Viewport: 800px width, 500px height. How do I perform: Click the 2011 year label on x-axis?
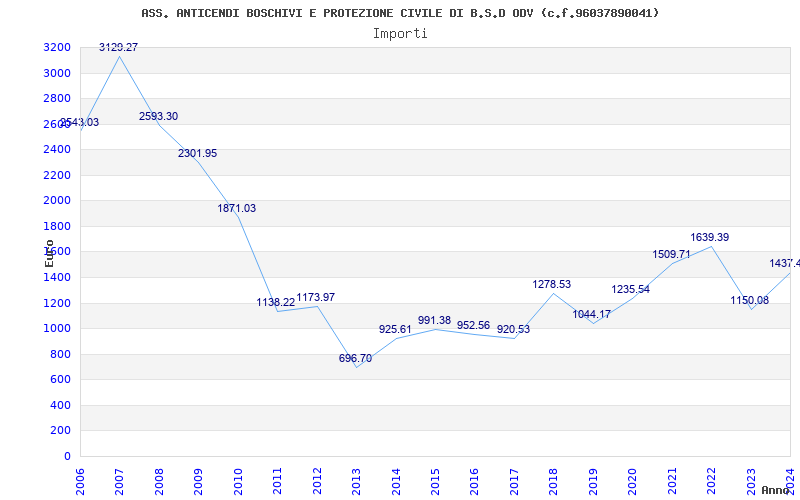coord(278,482)
